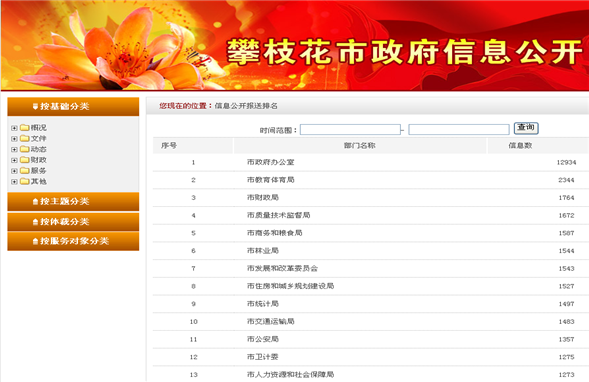Open the 按主题分类 panel

coord(73,202)
